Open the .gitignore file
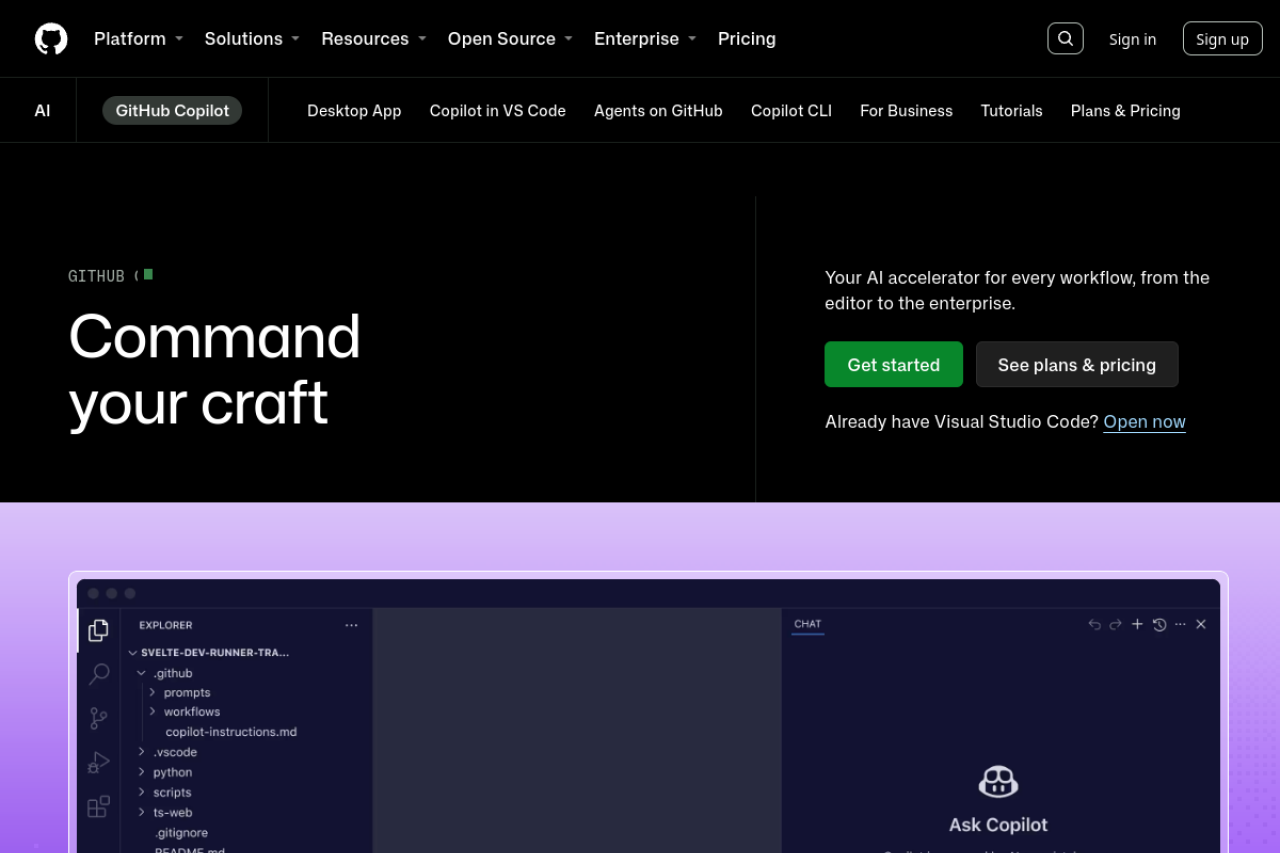 [181, 832]
